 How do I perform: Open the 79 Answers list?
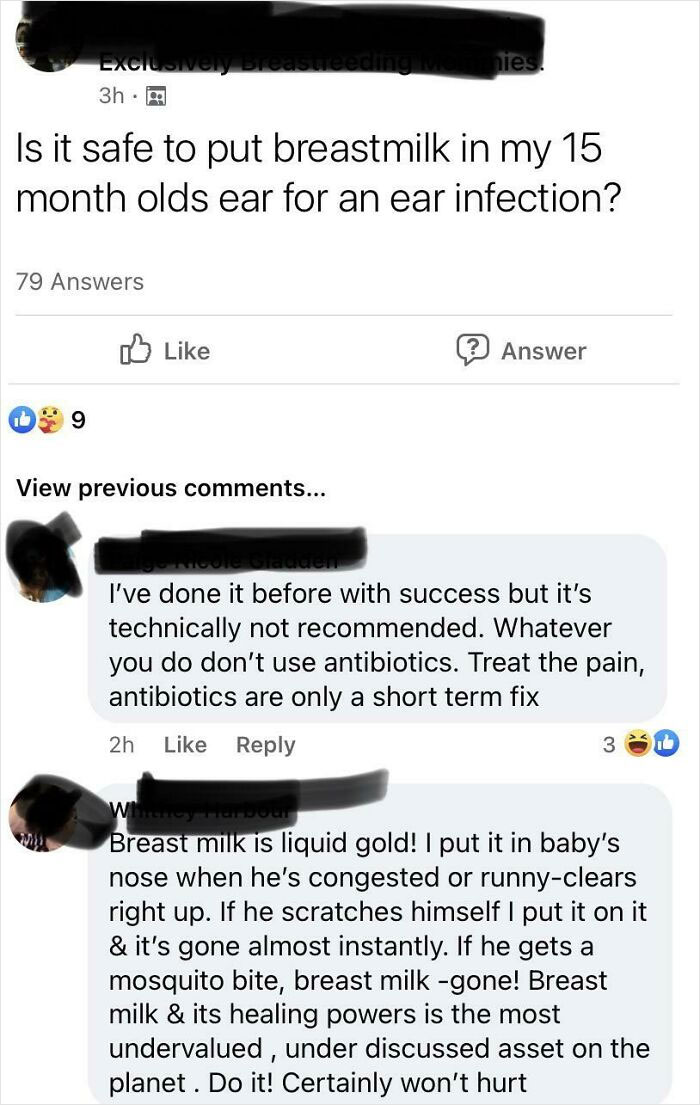(69, 281)
